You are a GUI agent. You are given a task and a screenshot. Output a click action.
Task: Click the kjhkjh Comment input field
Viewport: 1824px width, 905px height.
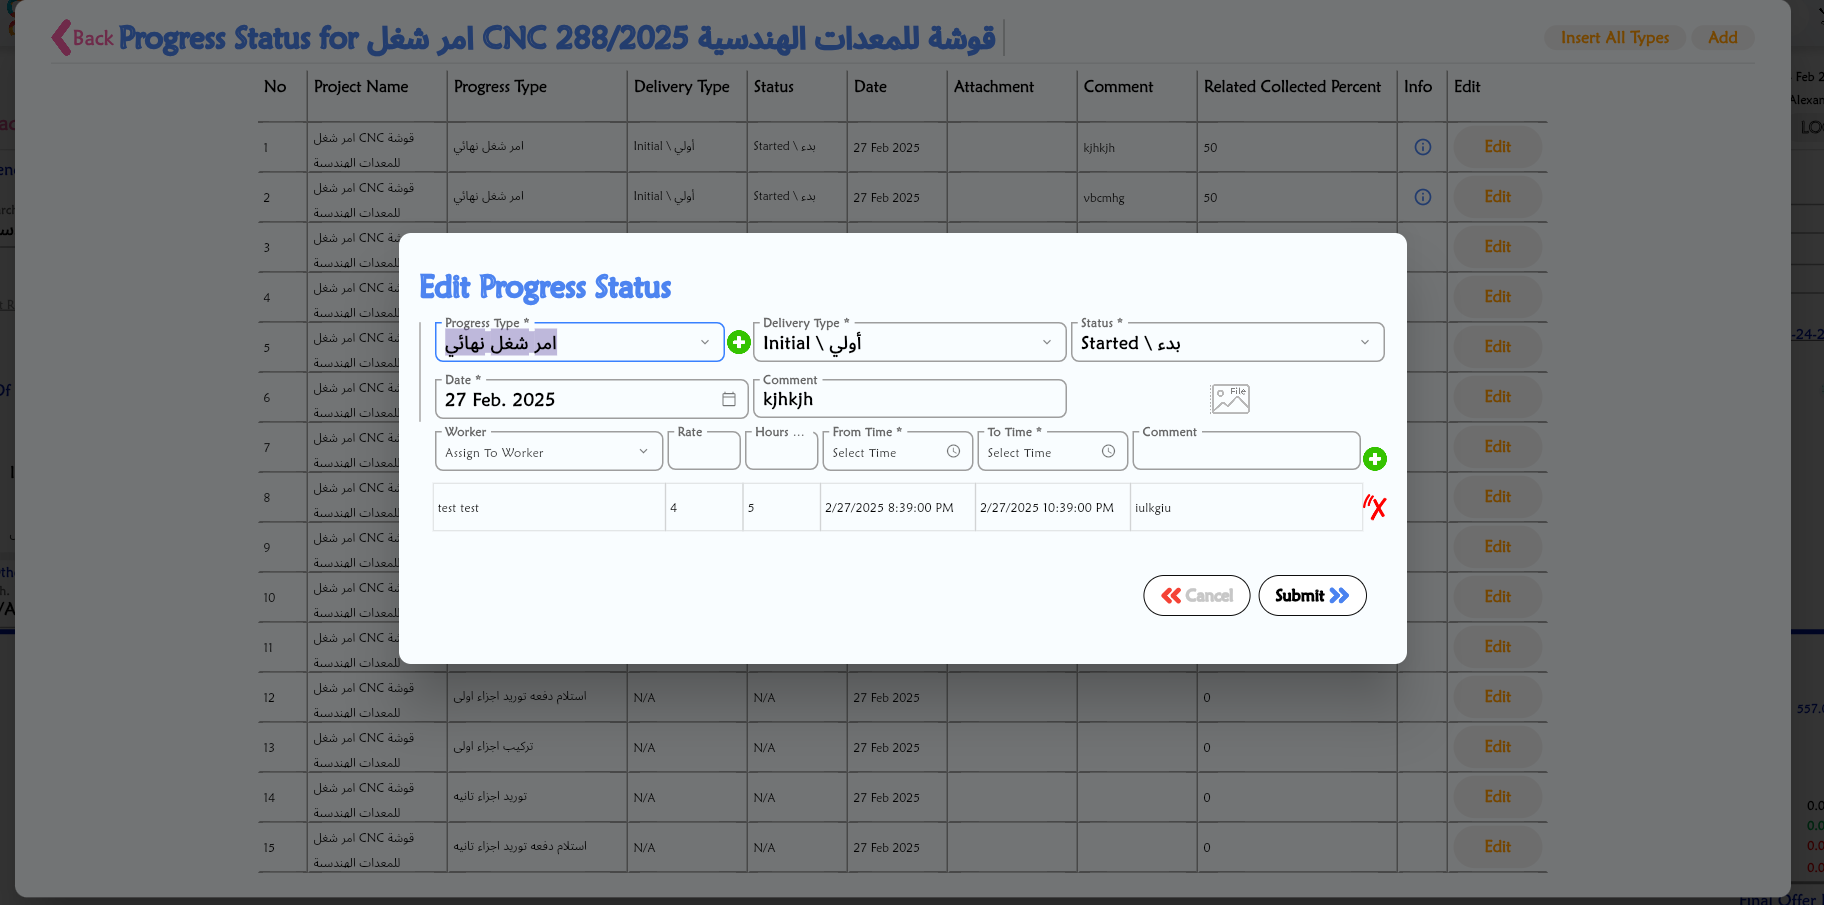click(x=908, y=400)
